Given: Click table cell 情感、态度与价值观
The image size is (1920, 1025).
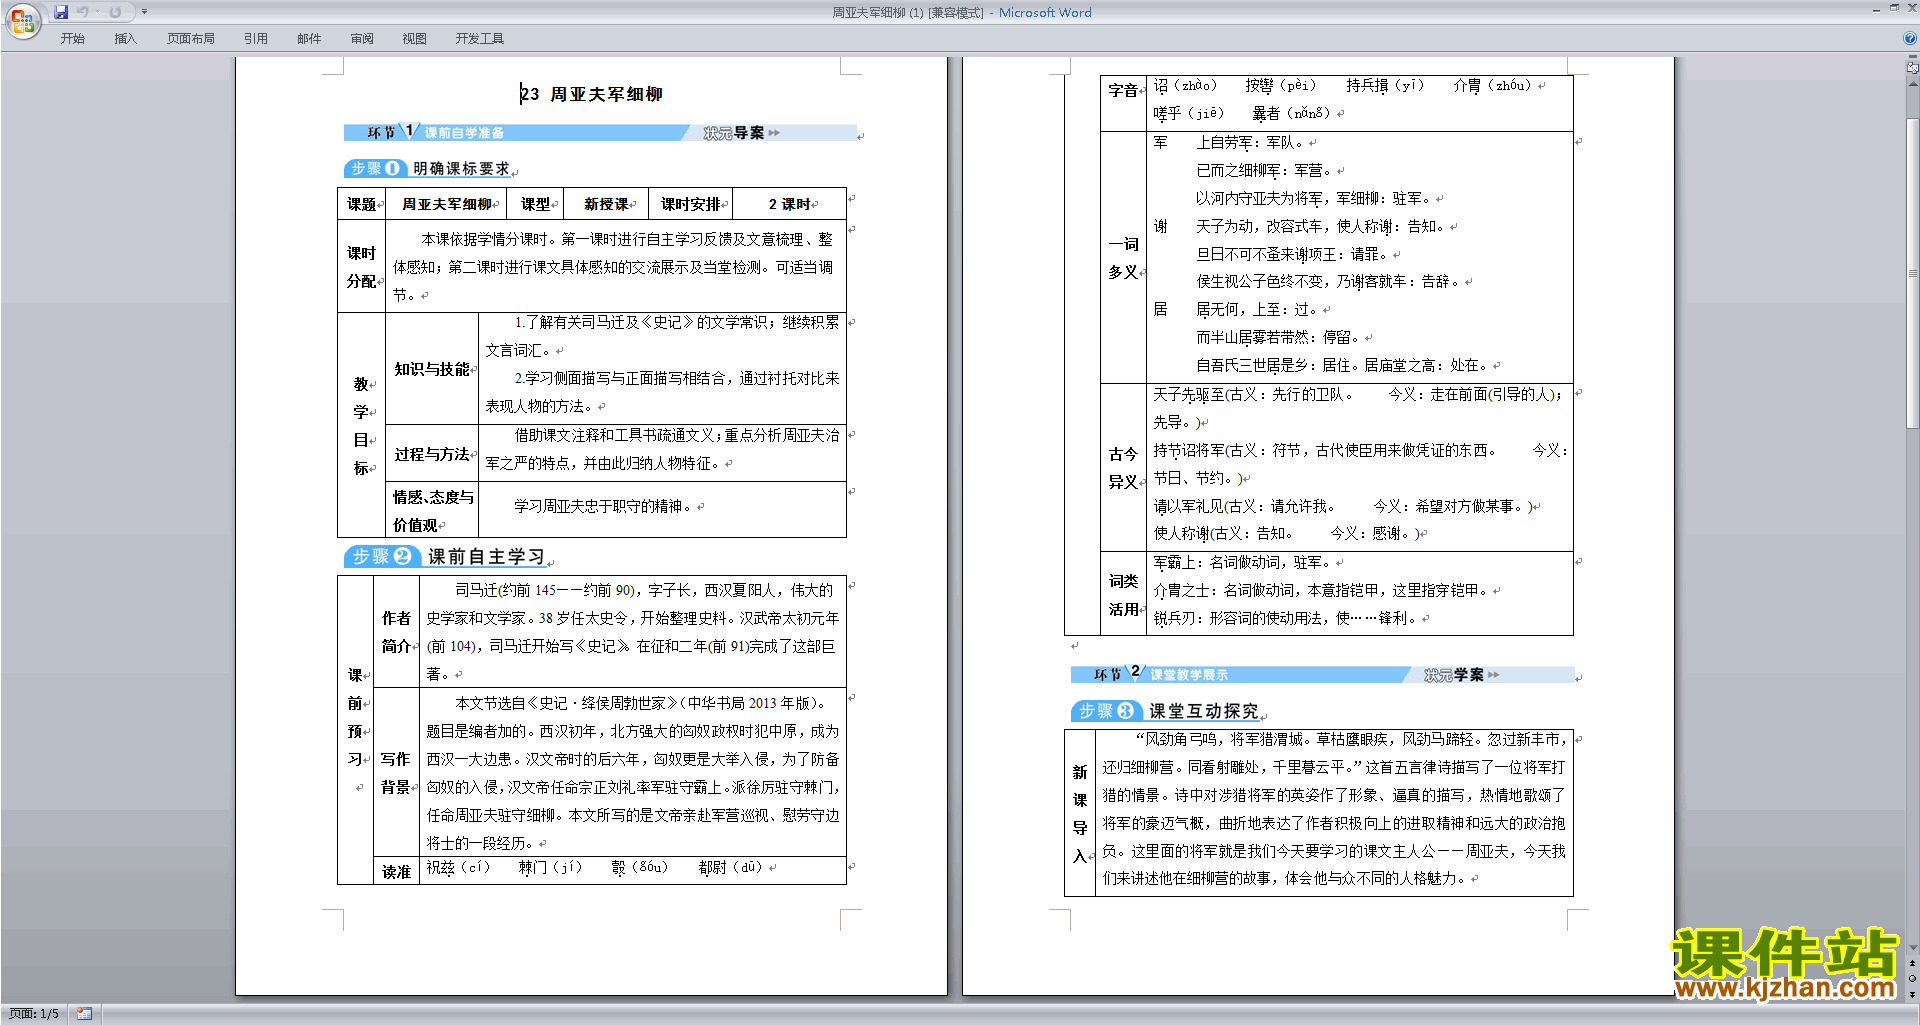Looking at the screenshot, I should [x=432, y=511].
